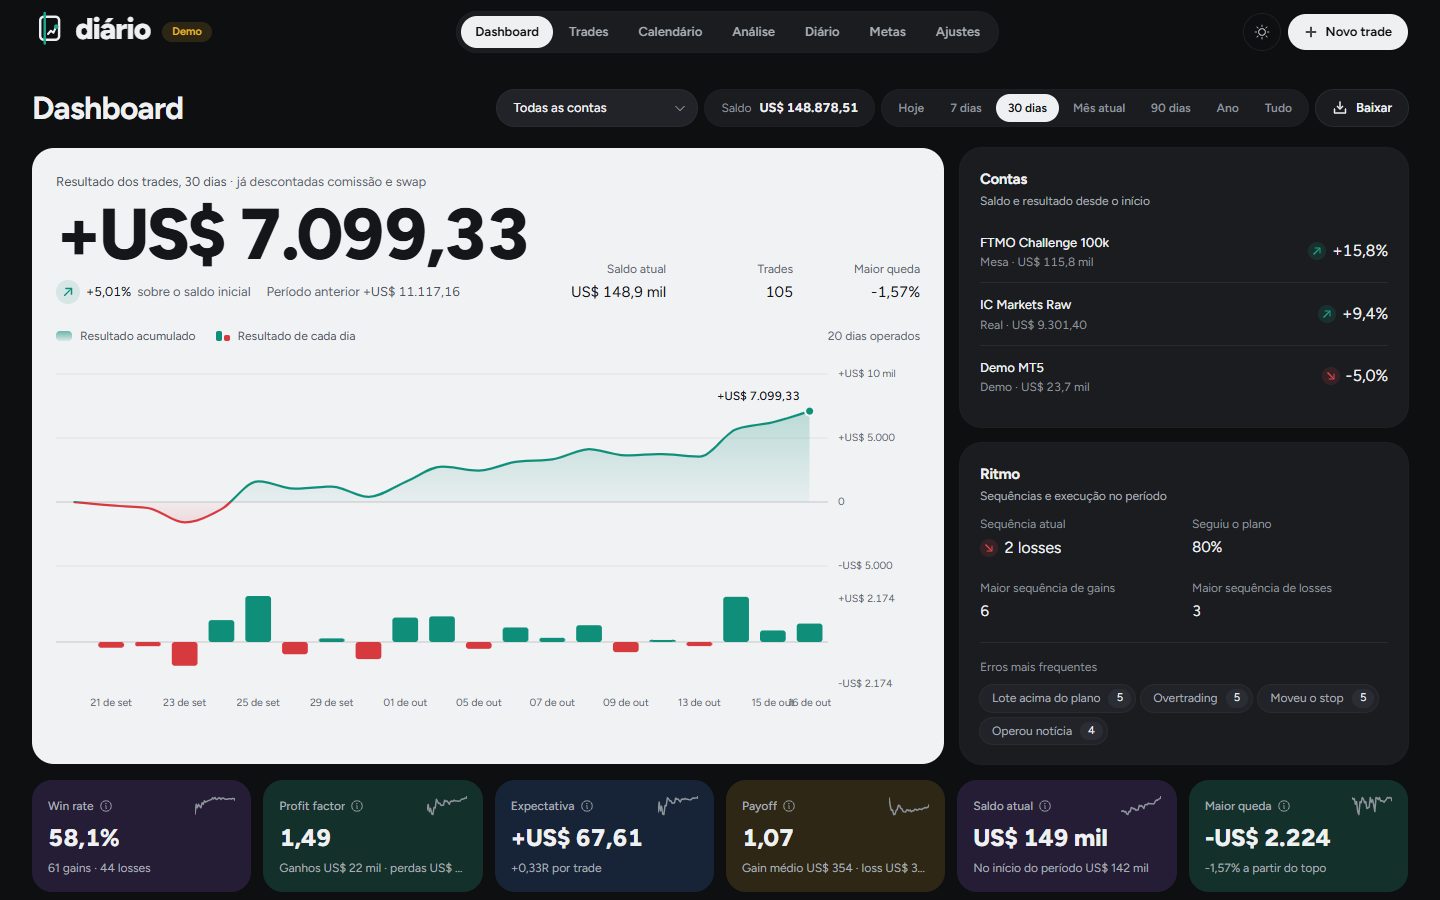1440x900 pixels.
Task: Select the Mês atual period filter
Action: (x=1099, y=108)
